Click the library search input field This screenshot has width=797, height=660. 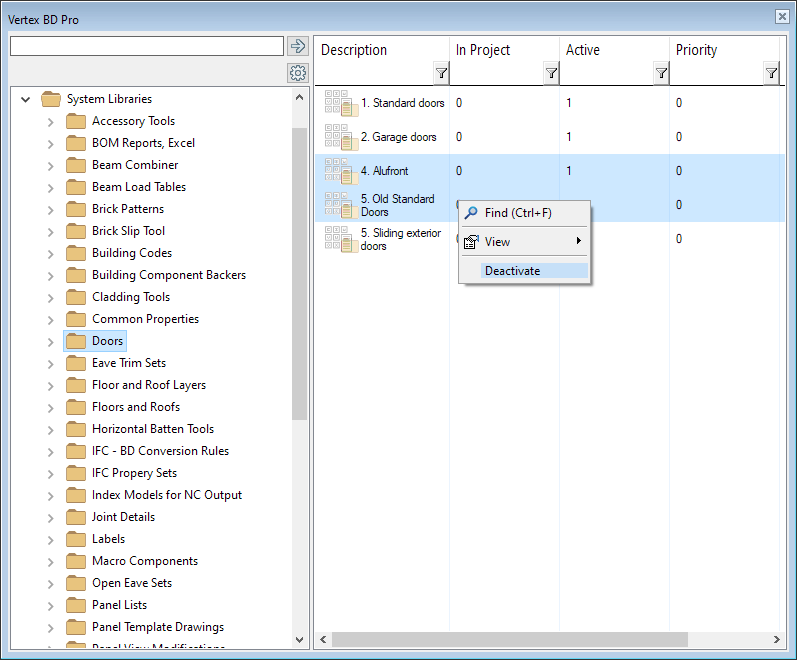pos(146,46)
